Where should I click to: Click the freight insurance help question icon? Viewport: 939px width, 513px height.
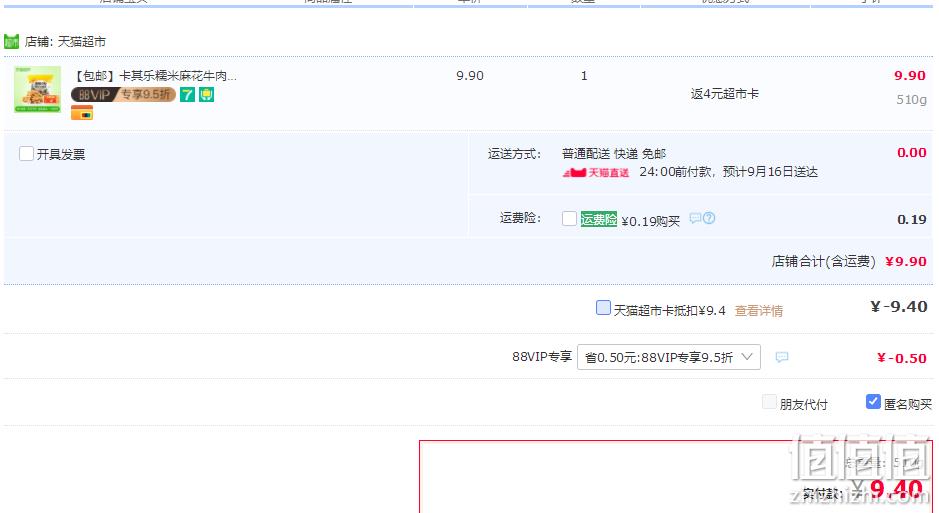click(709, 218)
